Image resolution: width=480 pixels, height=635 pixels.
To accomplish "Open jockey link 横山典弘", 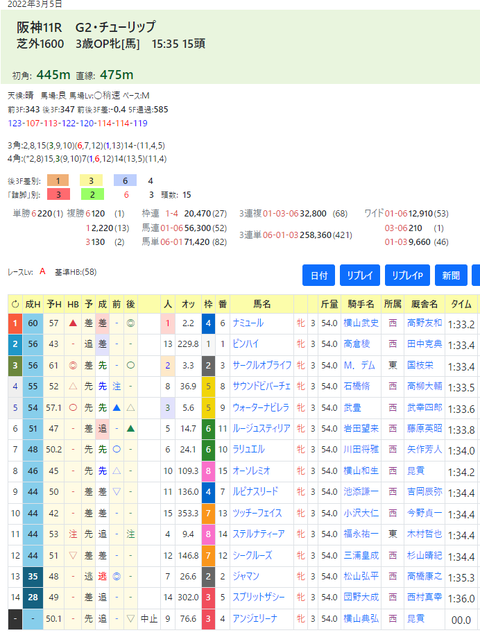I will 361,618.
